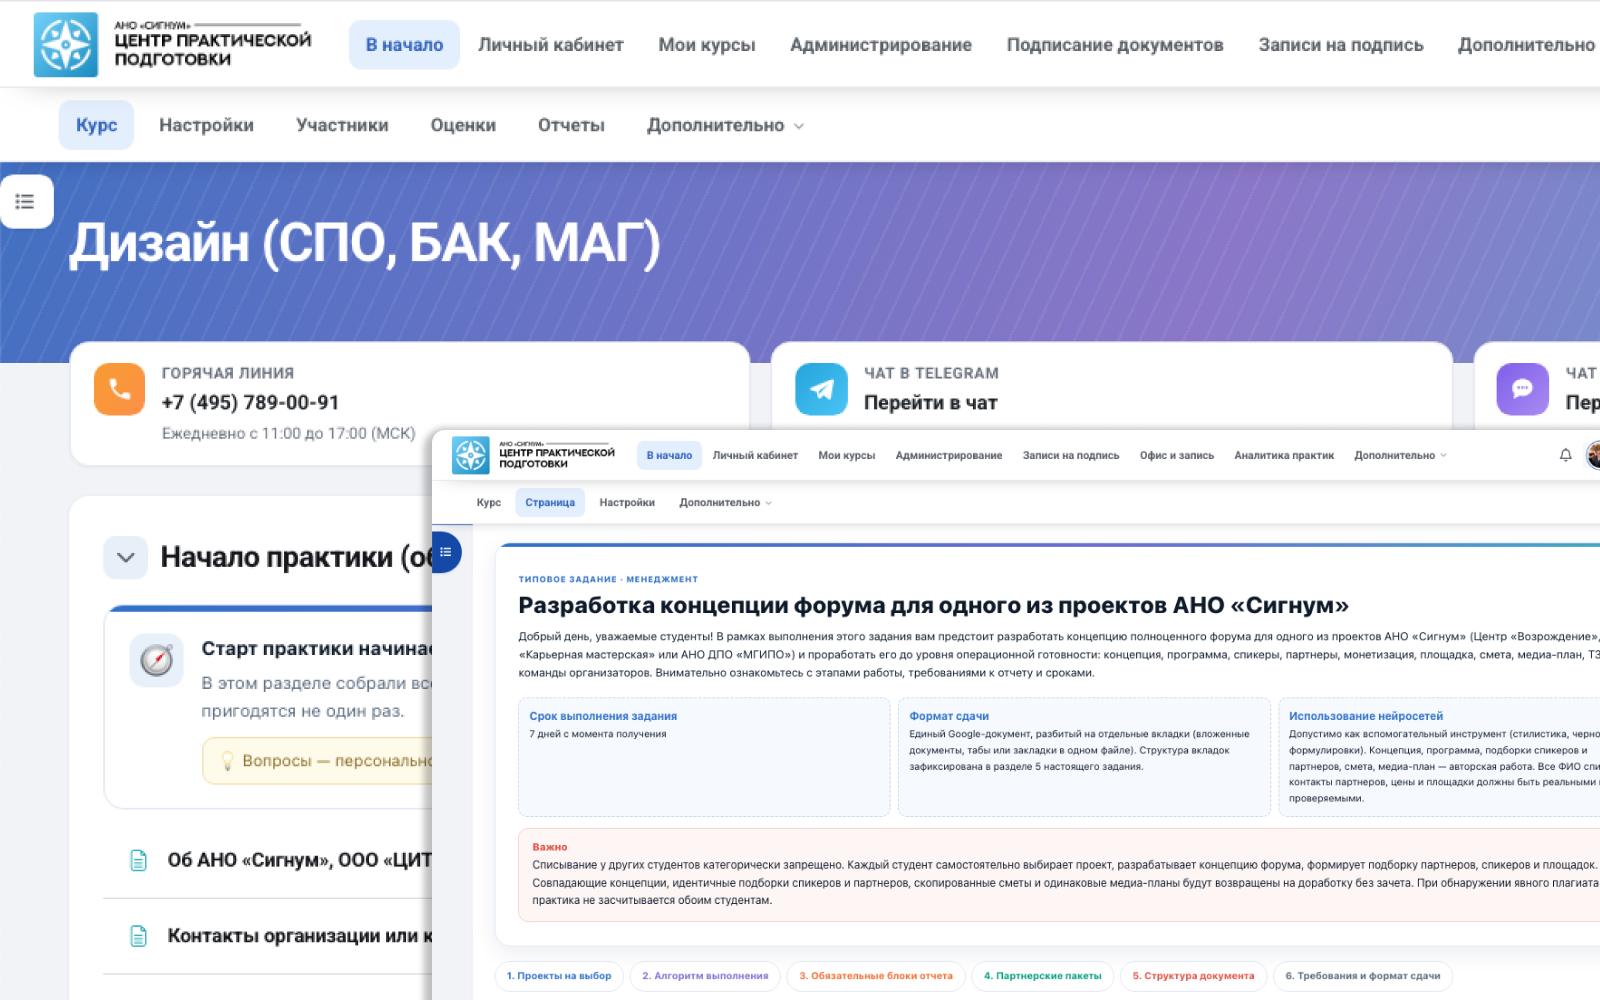The height and width of the screenshot is (1000, 1600).
Task: Click the Дизайн (СПО, БАК, МАГ) title
Action: point(365,243)
